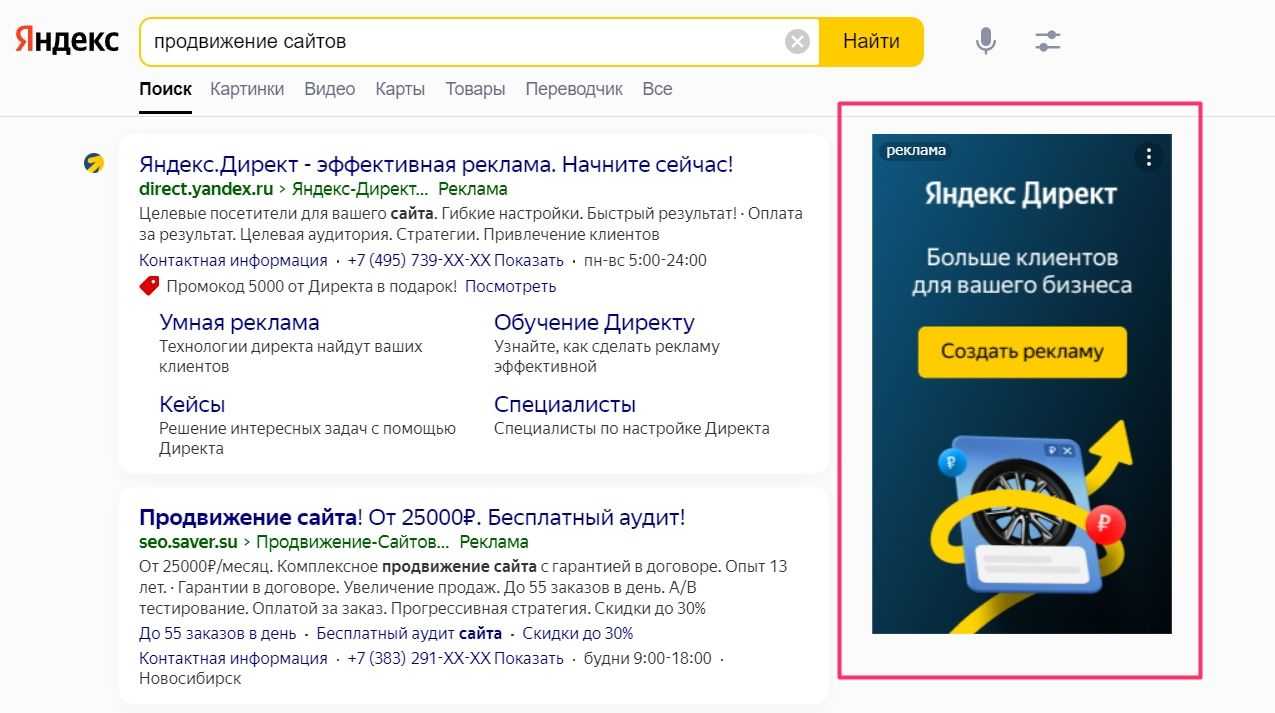1275x713 pixels.
Task: Switch to the Видео tab
Action: [x=329, y=89]
